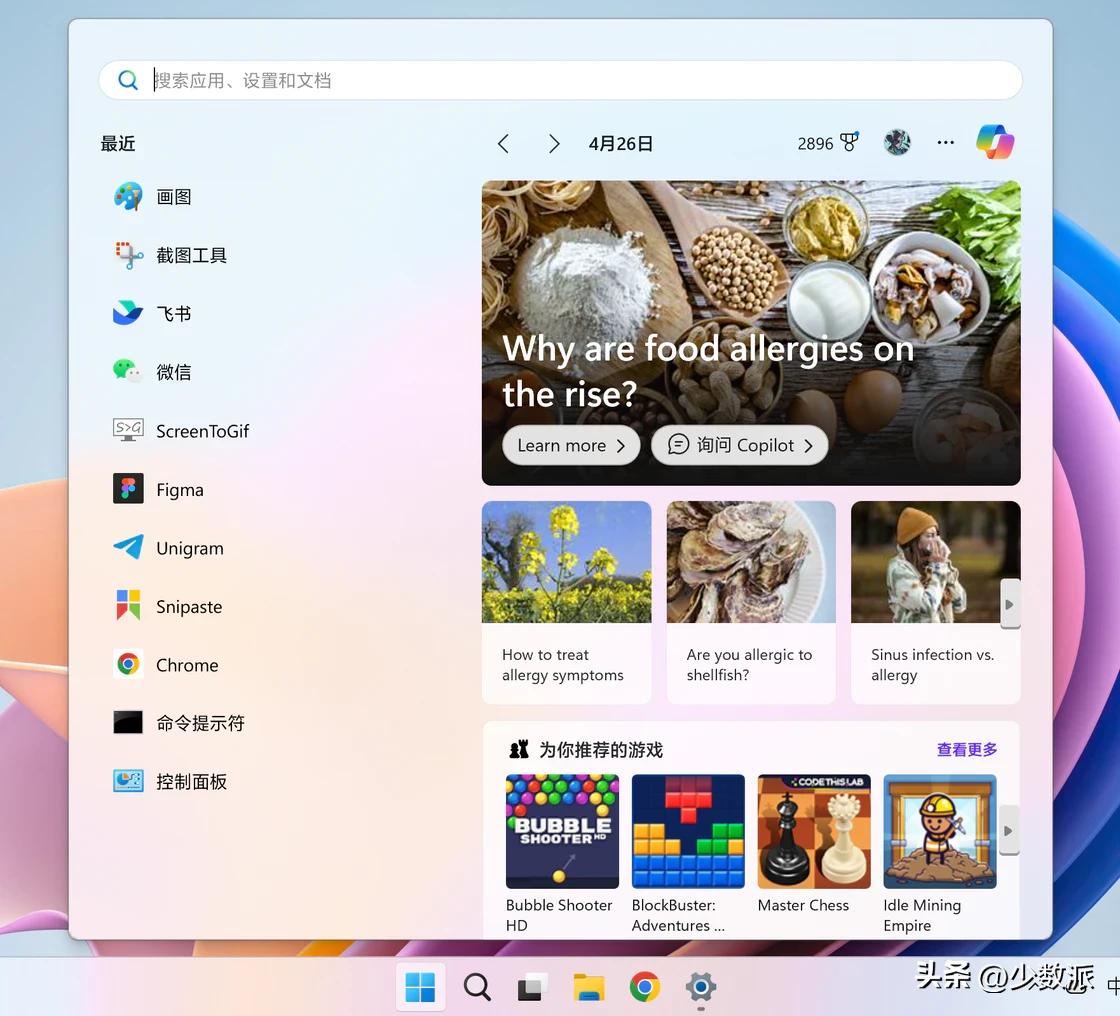Open the Figma app icon
Screen dimensions: 1120x1016
coord(128,489)
